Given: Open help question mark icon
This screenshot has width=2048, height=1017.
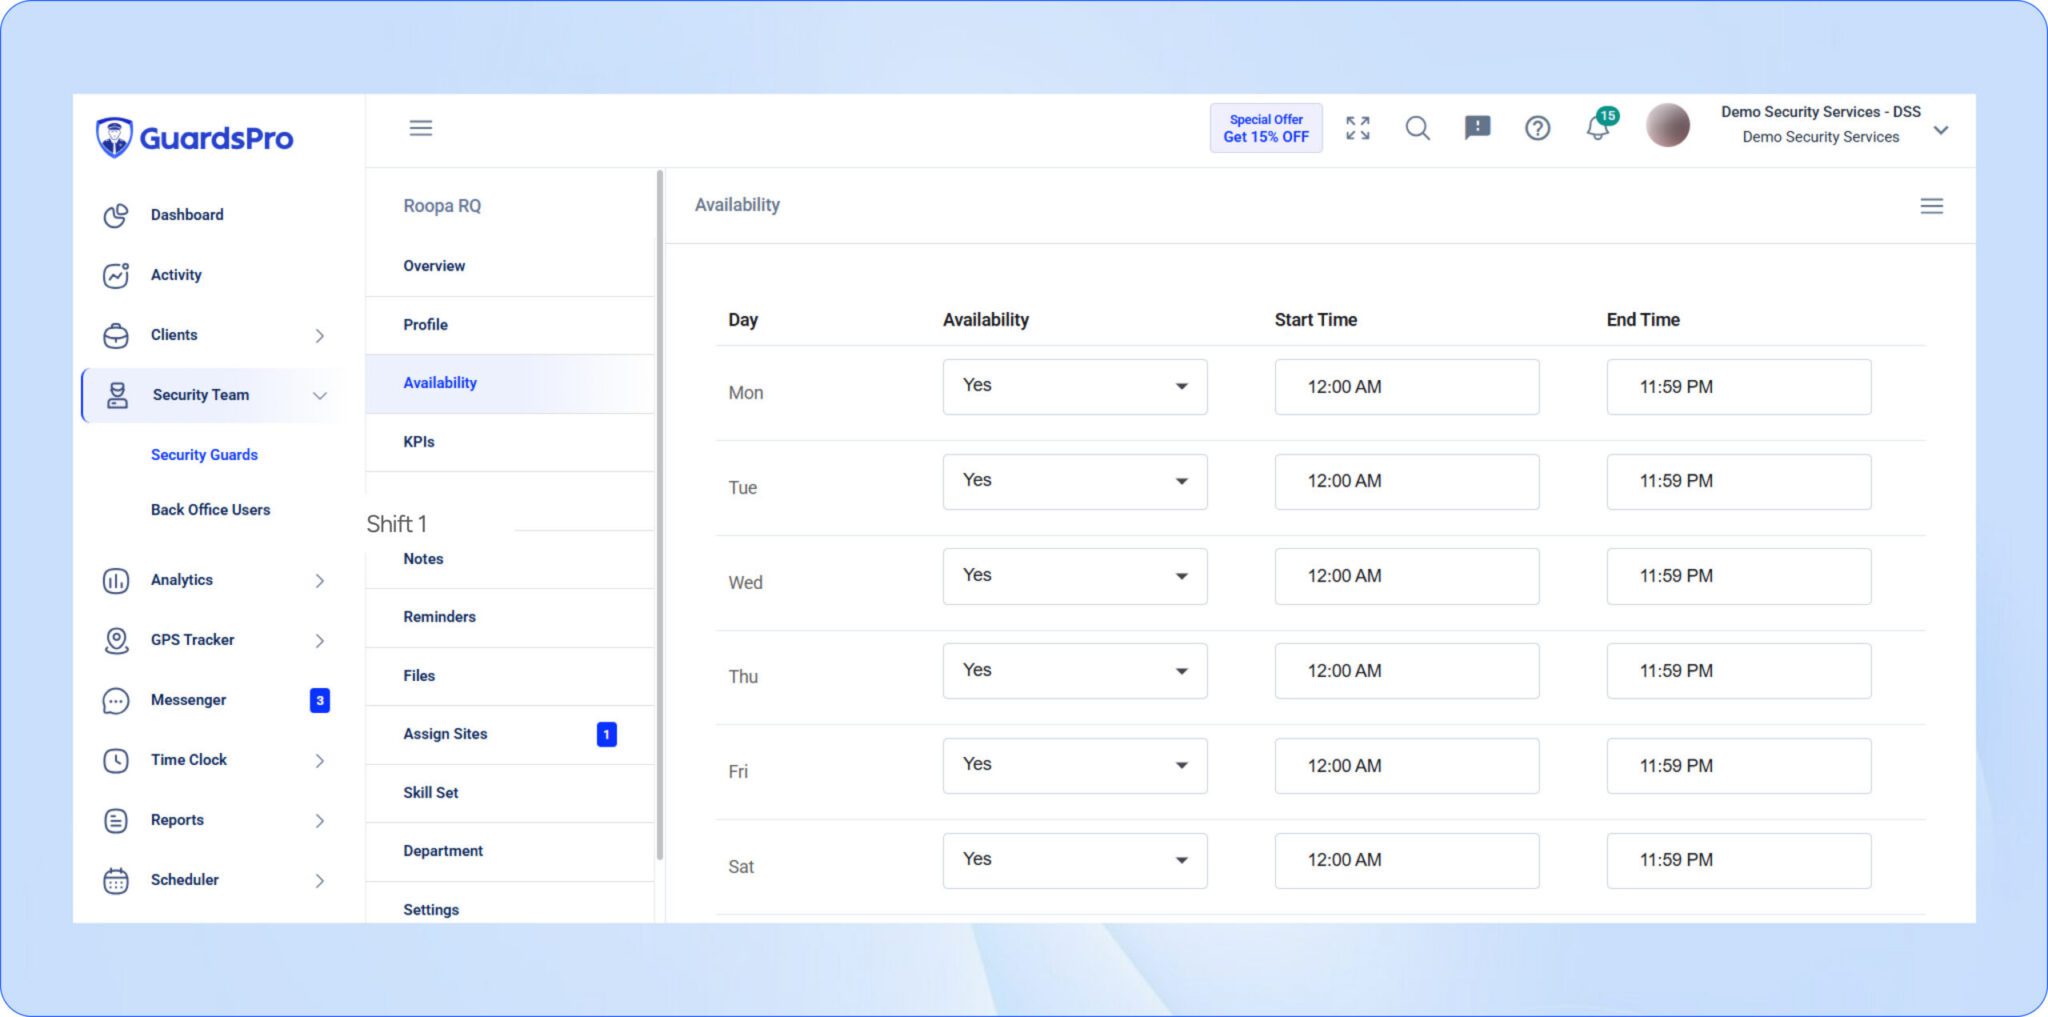Looking at the screenshot, I should pos(1537,128).
